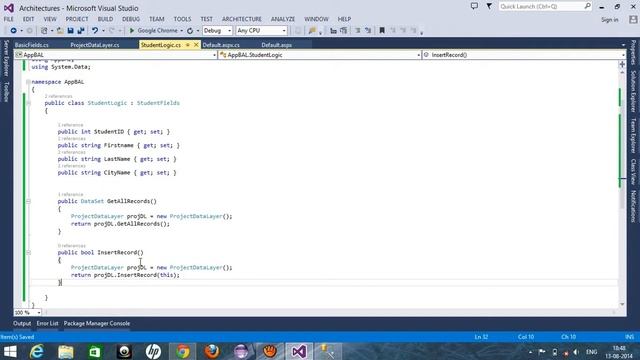Open the Solution Explorer side tab
The image size is (640, 360).
(633, 91)
